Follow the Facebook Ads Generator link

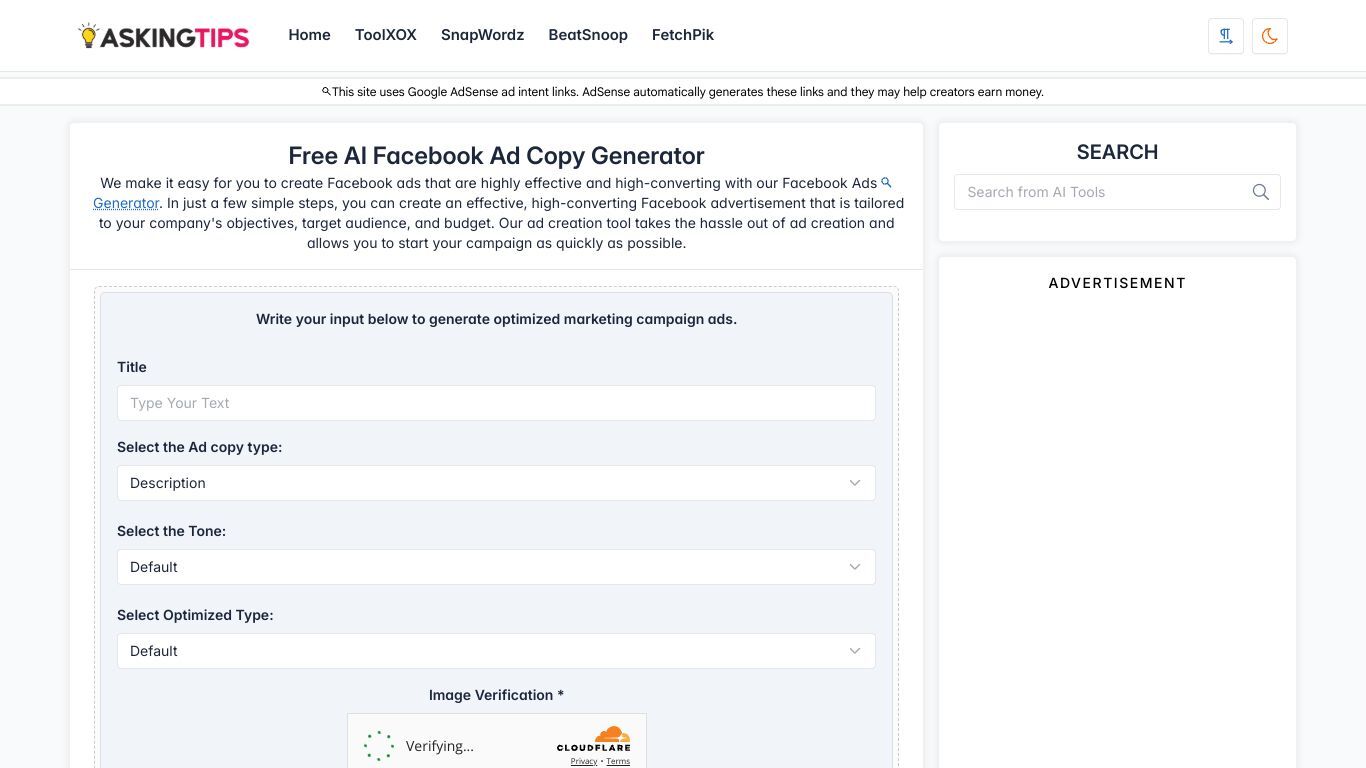coord(126,203)
